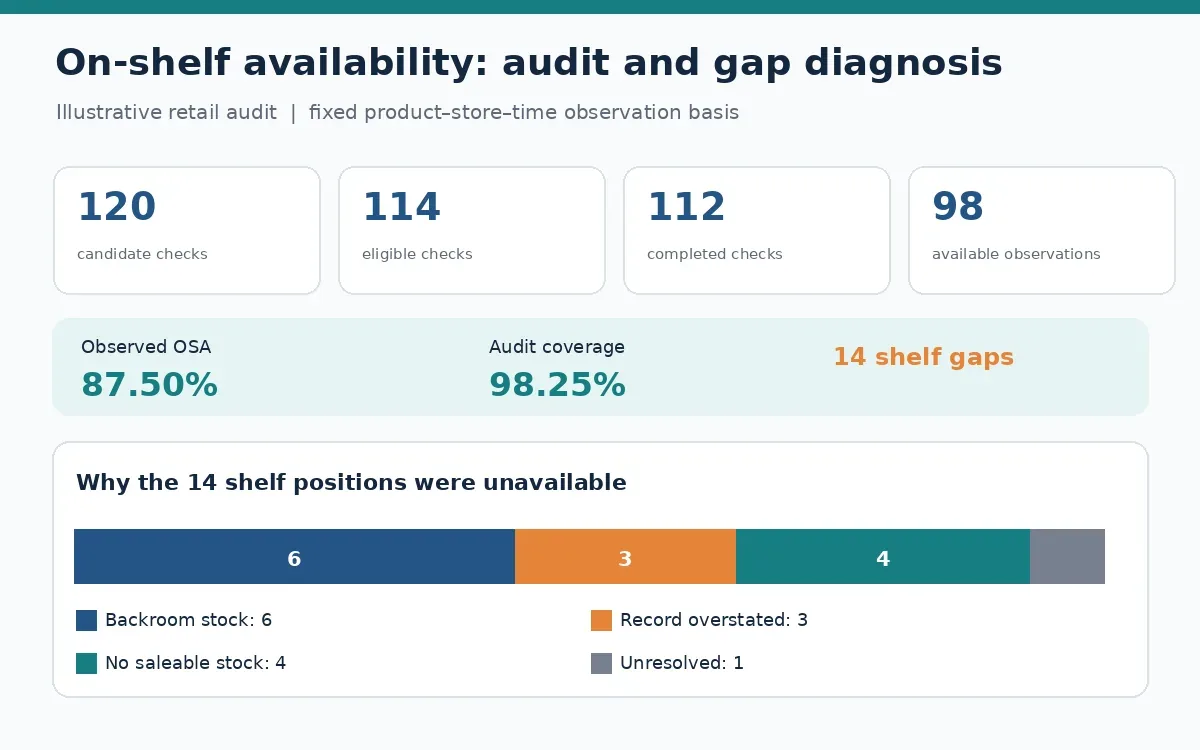
Task: Click the Audit coverage label
Action: pyautogui.click(x=557, y=347)
